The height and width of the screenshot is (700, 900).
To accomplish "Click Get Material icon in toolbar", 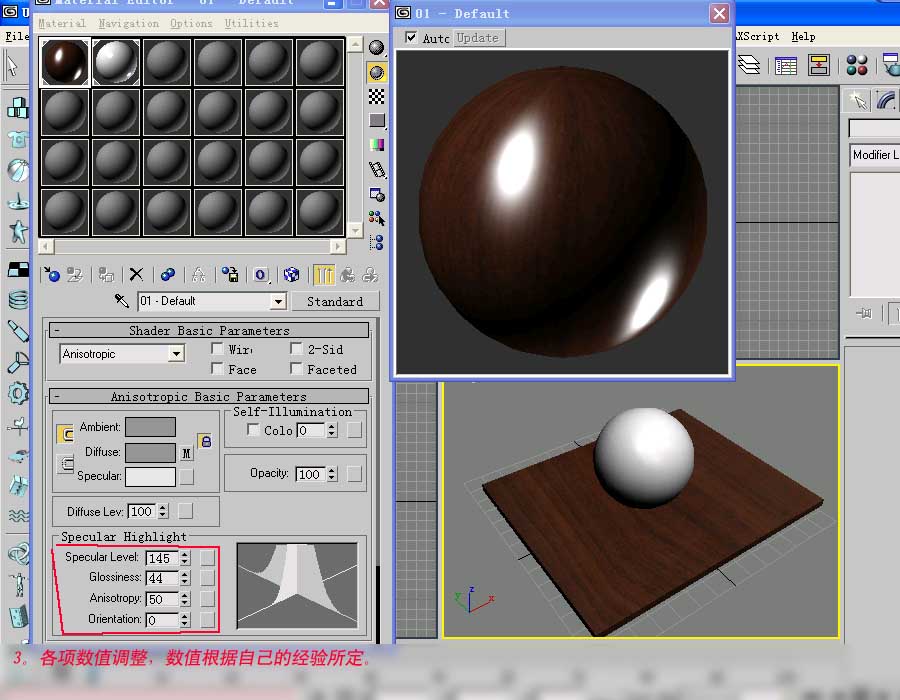I will coord(52,274).
